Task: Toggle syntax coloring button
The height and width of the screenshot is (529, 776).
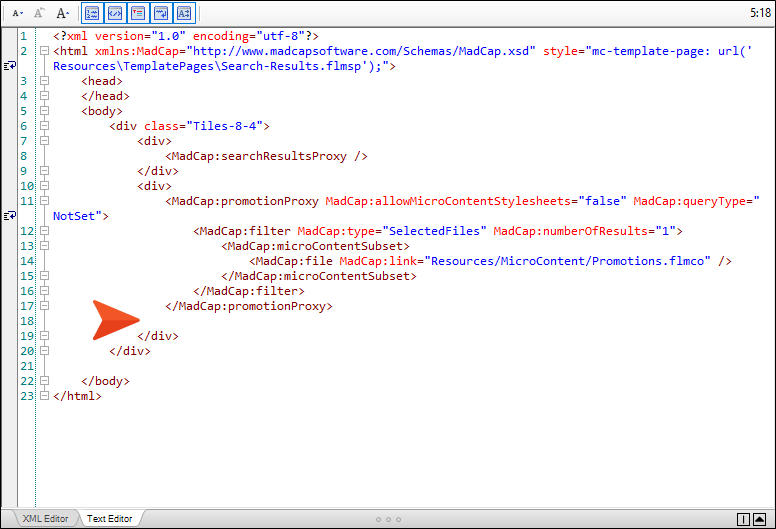Action: [x=138, y=13]
